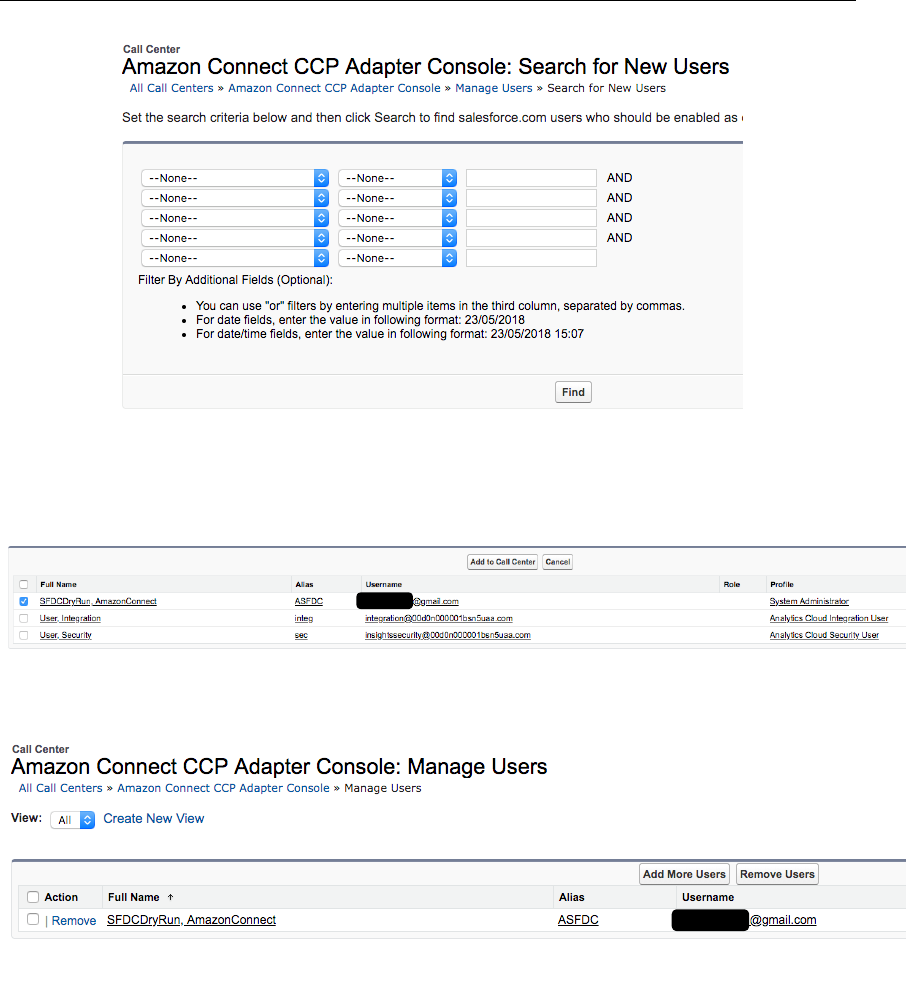Screen dimensions: 906x994
Task: Open Analytics Cloud Security User profile
Action: (x=824, y=635)
